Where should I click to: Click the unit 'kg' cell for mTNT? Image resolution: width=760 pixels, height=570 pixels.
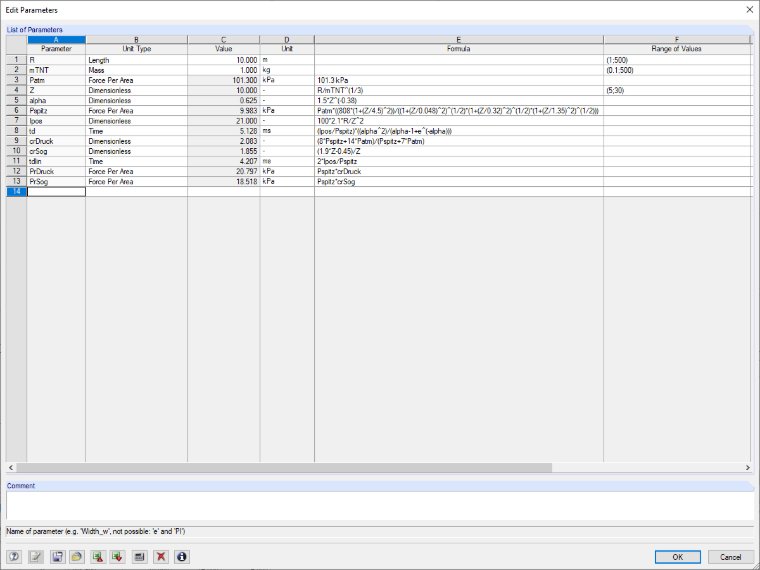[287, 70]
